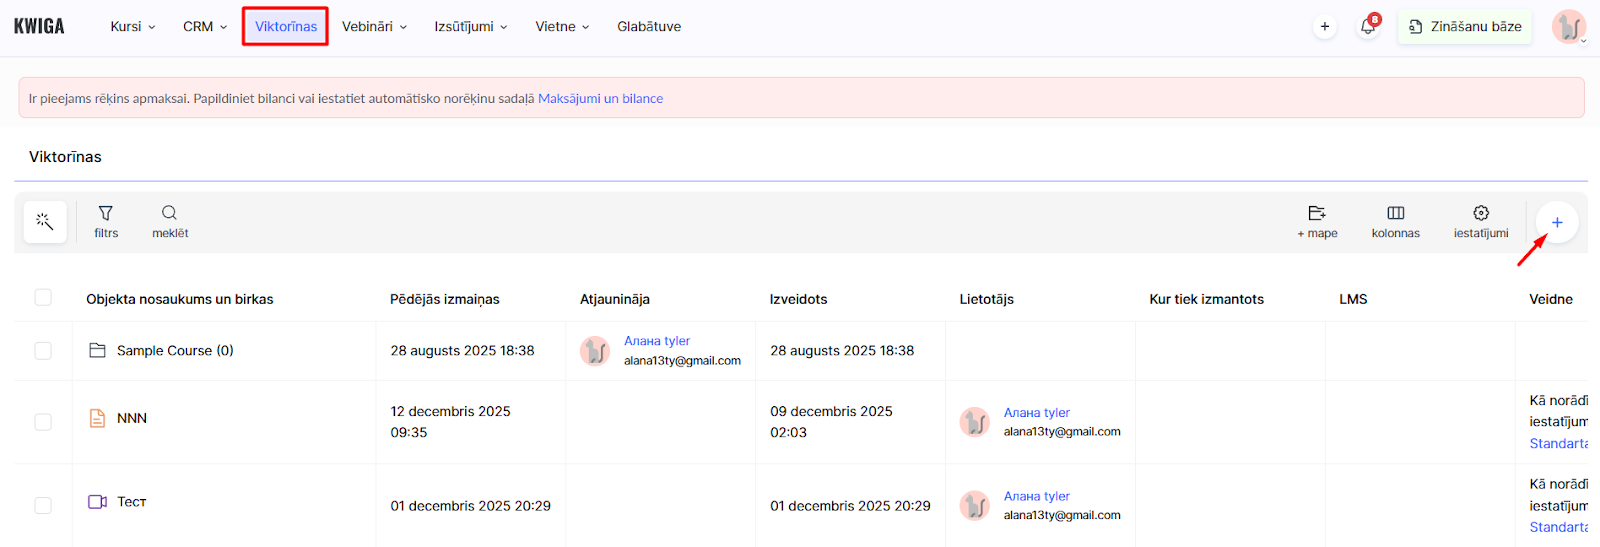Click the top bar plus icon
This screenshot has width=1600, height=547.
point(1325,27)
